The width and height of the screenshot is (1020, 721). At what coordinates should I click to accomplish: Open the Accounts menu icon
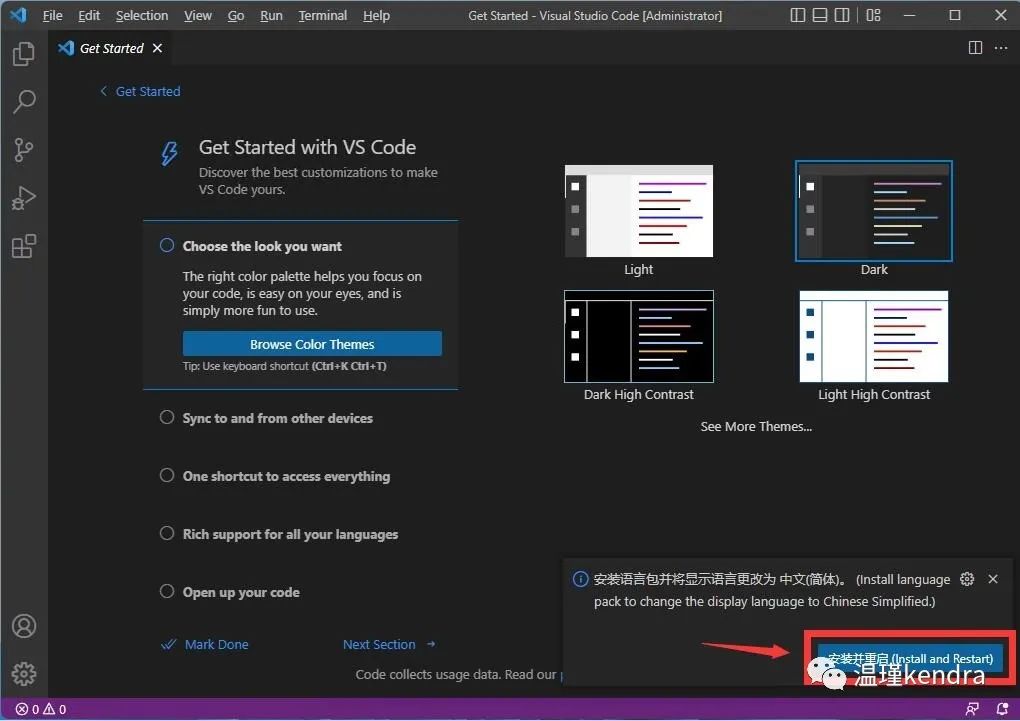24,626
